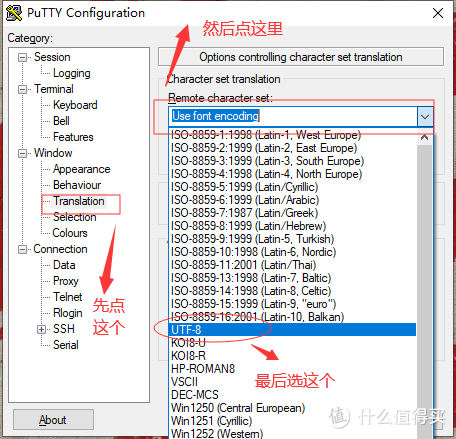This screenshot has height=439, width=456.
Task: Choose KOI8-U encoding
Action: [293, 343]
